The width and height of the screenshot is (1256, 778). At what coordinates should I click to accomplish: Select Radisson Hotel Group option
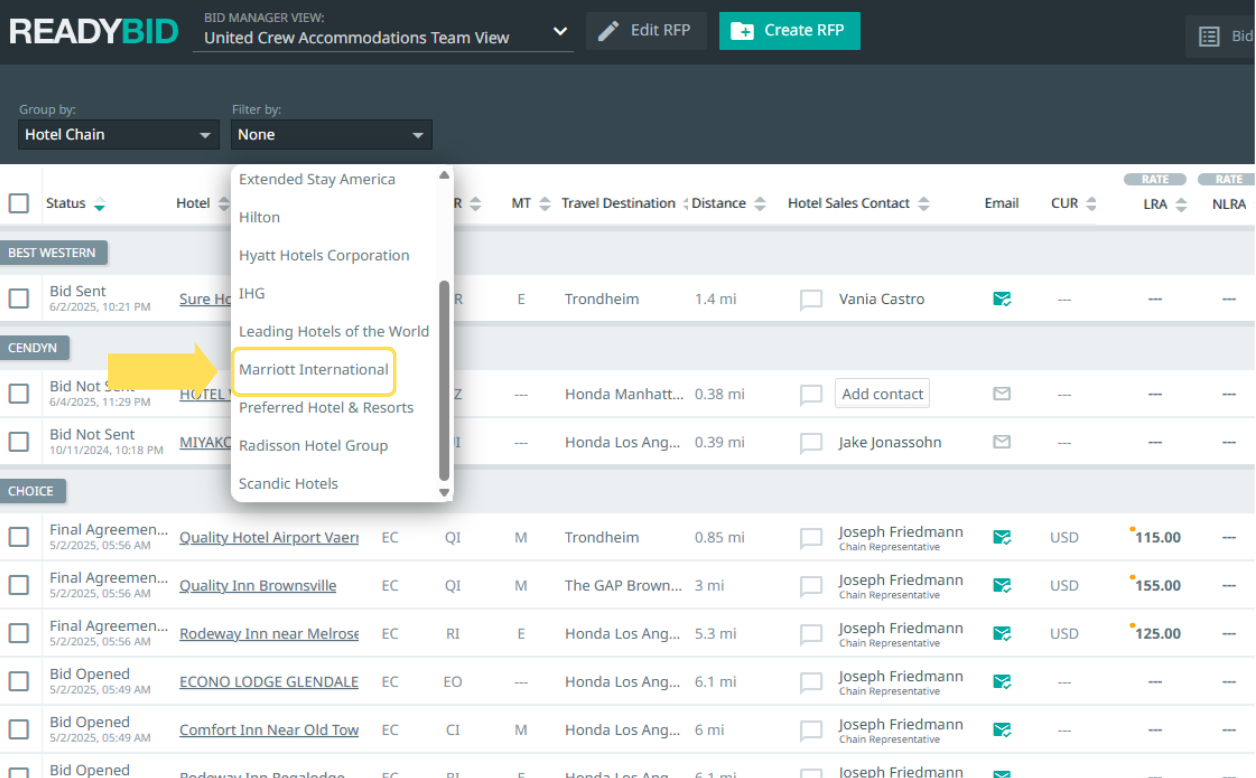click(x=313, y=446)
